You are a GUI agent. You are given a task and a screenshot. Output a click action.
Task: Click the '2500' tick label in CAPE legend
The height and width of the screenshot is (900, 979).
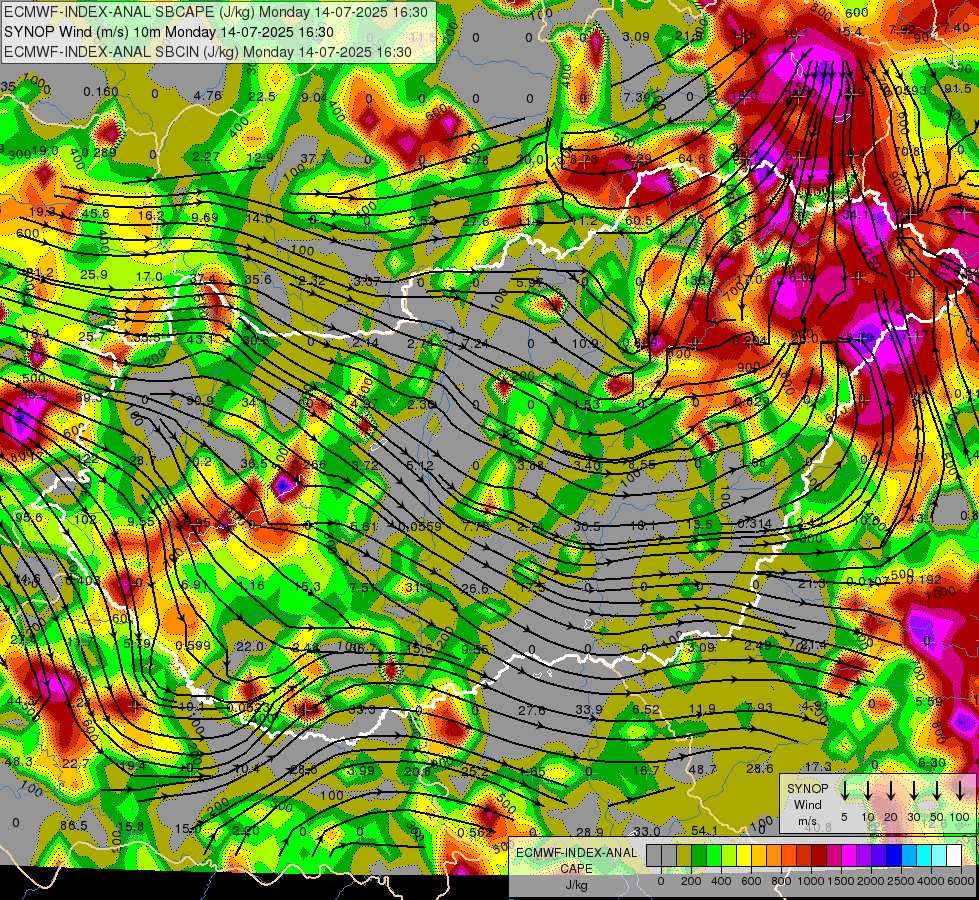click(x=901, y=881)
